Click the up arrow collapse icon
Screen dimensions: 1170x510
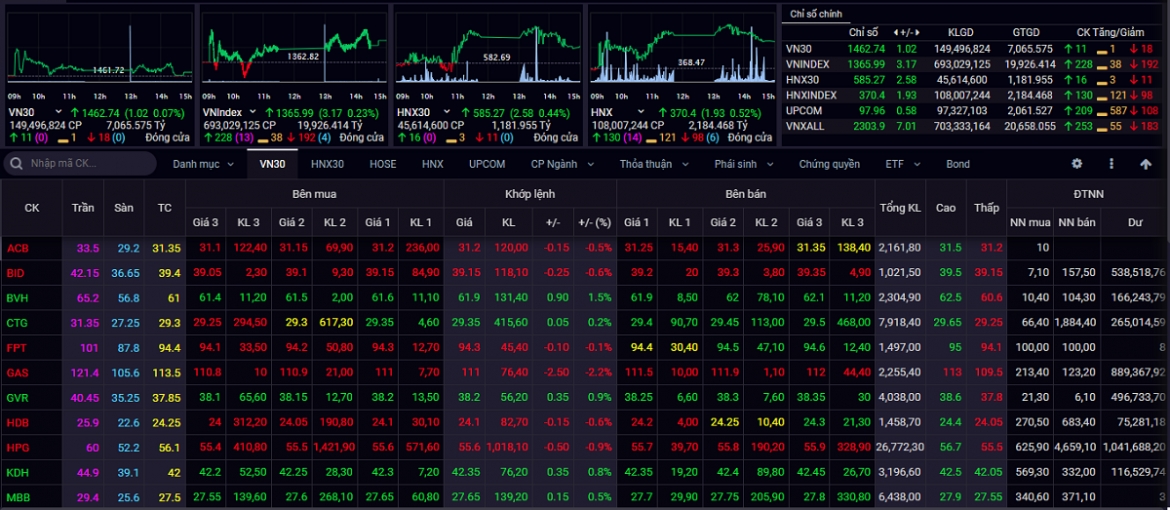[1145, 164]
